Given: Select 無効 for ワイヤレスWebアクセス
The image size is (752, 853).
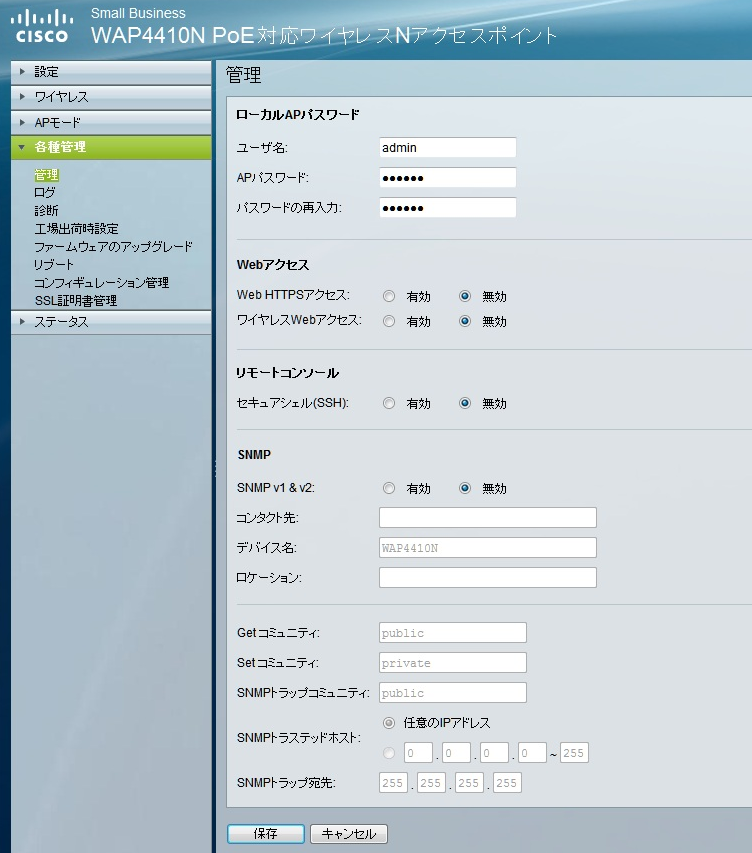Looking at the screenshot, I should pos(465,322).
